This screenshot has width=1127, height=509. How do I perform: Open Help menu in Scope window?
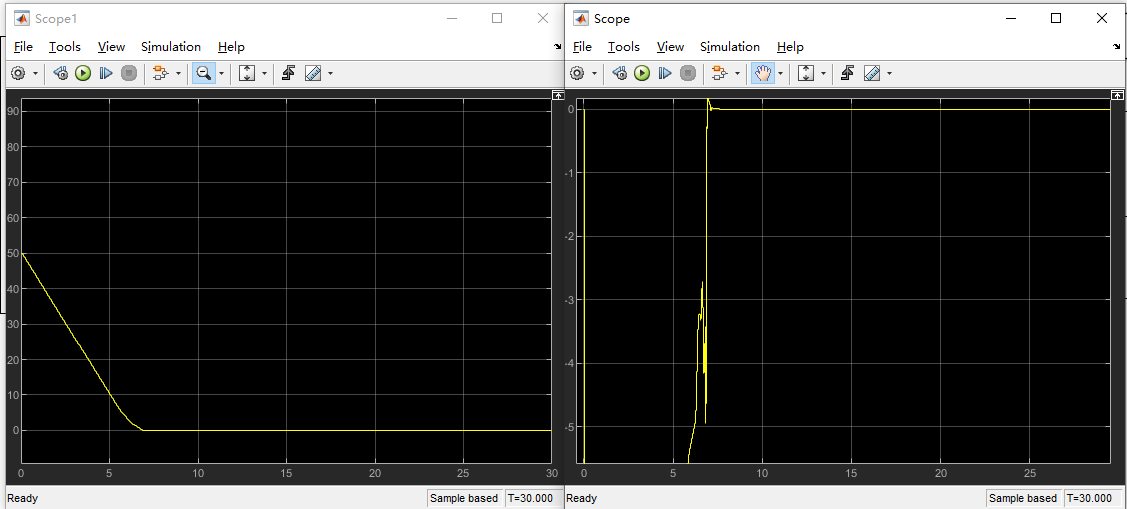click(791, 47)
